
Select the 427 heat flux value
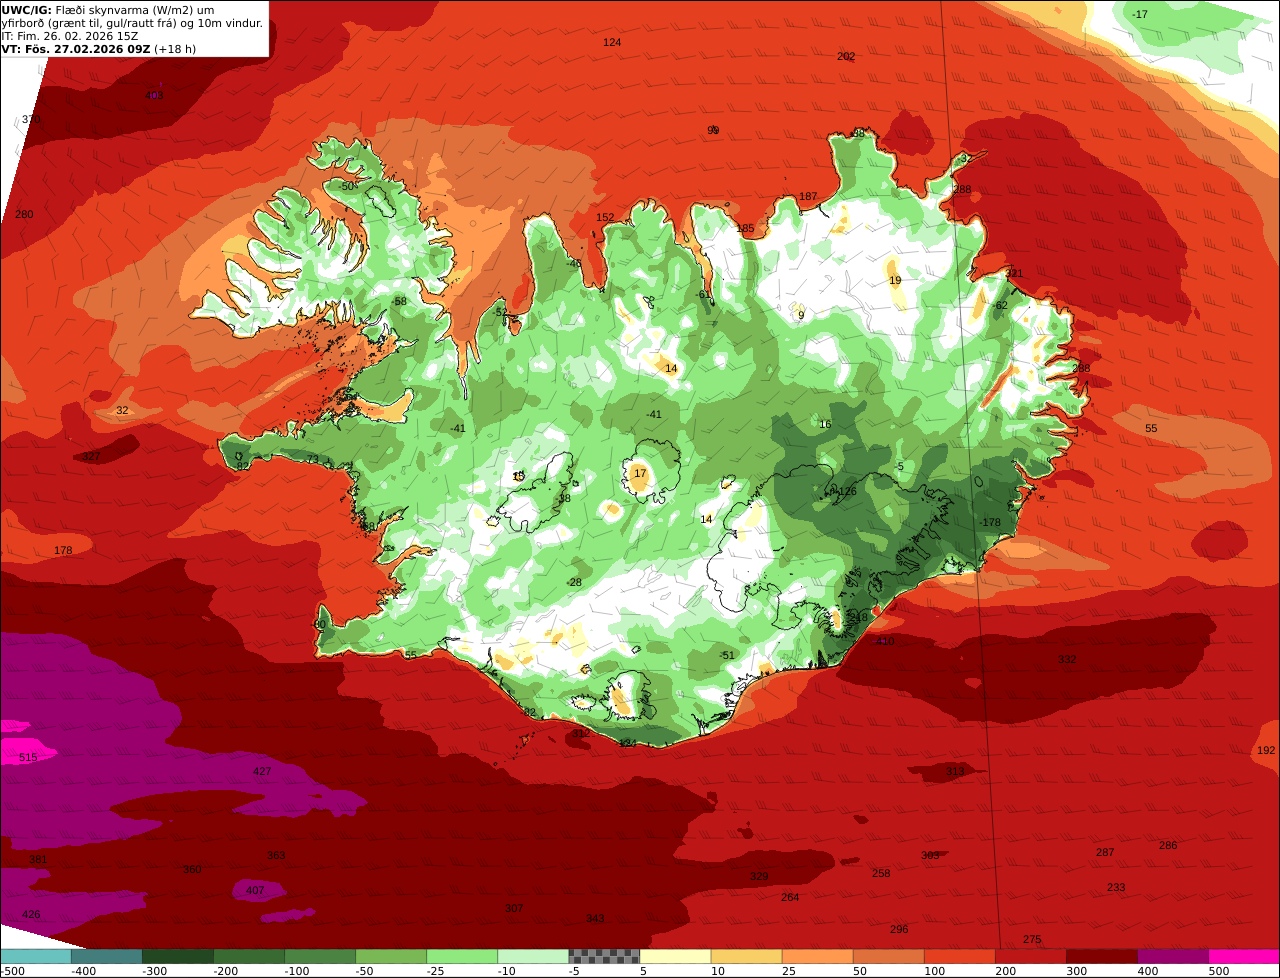click(262, 771)
